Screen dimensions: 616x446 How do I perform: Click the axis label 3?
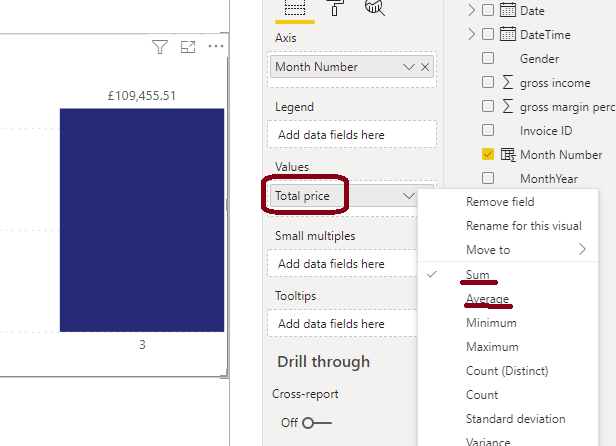142,345
